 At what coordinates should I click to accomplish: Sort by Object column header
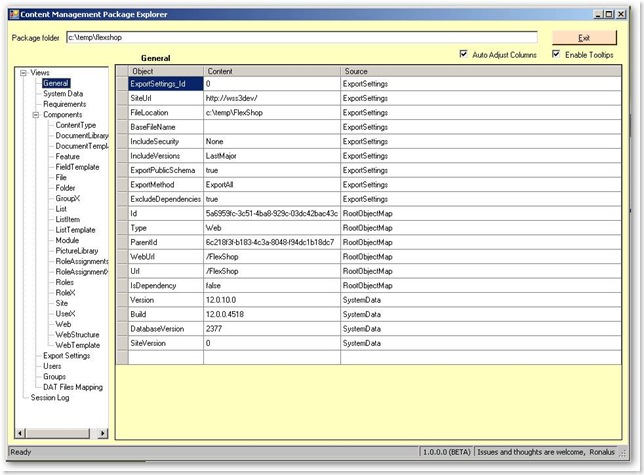coord(166,71)
